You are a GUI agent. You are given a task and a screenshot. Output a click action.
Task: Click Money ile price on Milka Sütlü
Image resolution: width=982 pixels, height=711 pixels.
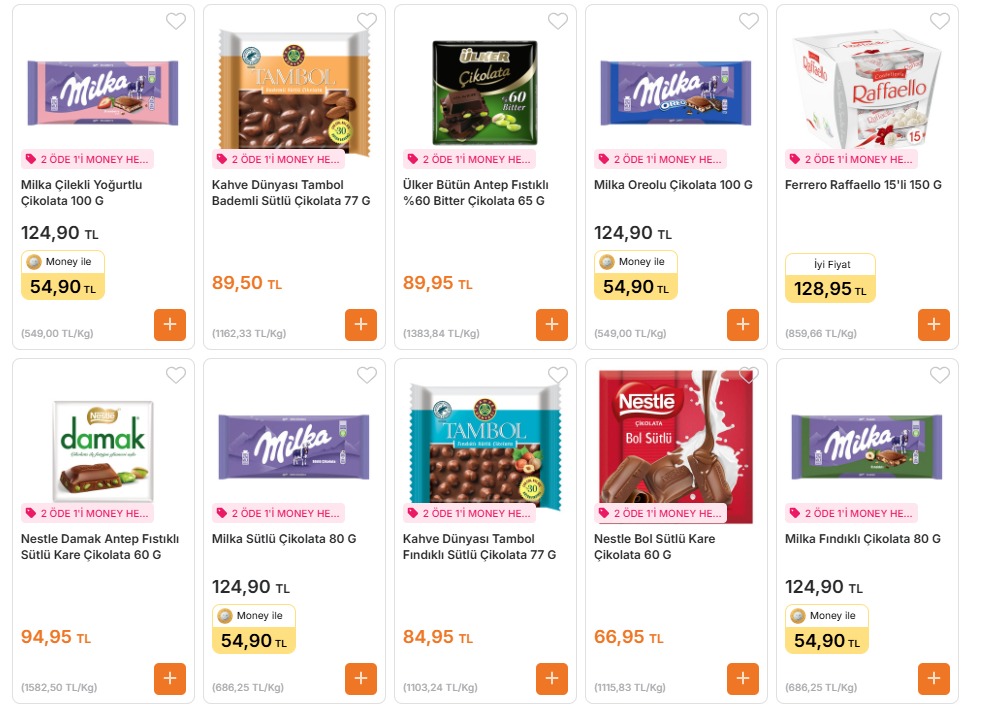[254, 630]
